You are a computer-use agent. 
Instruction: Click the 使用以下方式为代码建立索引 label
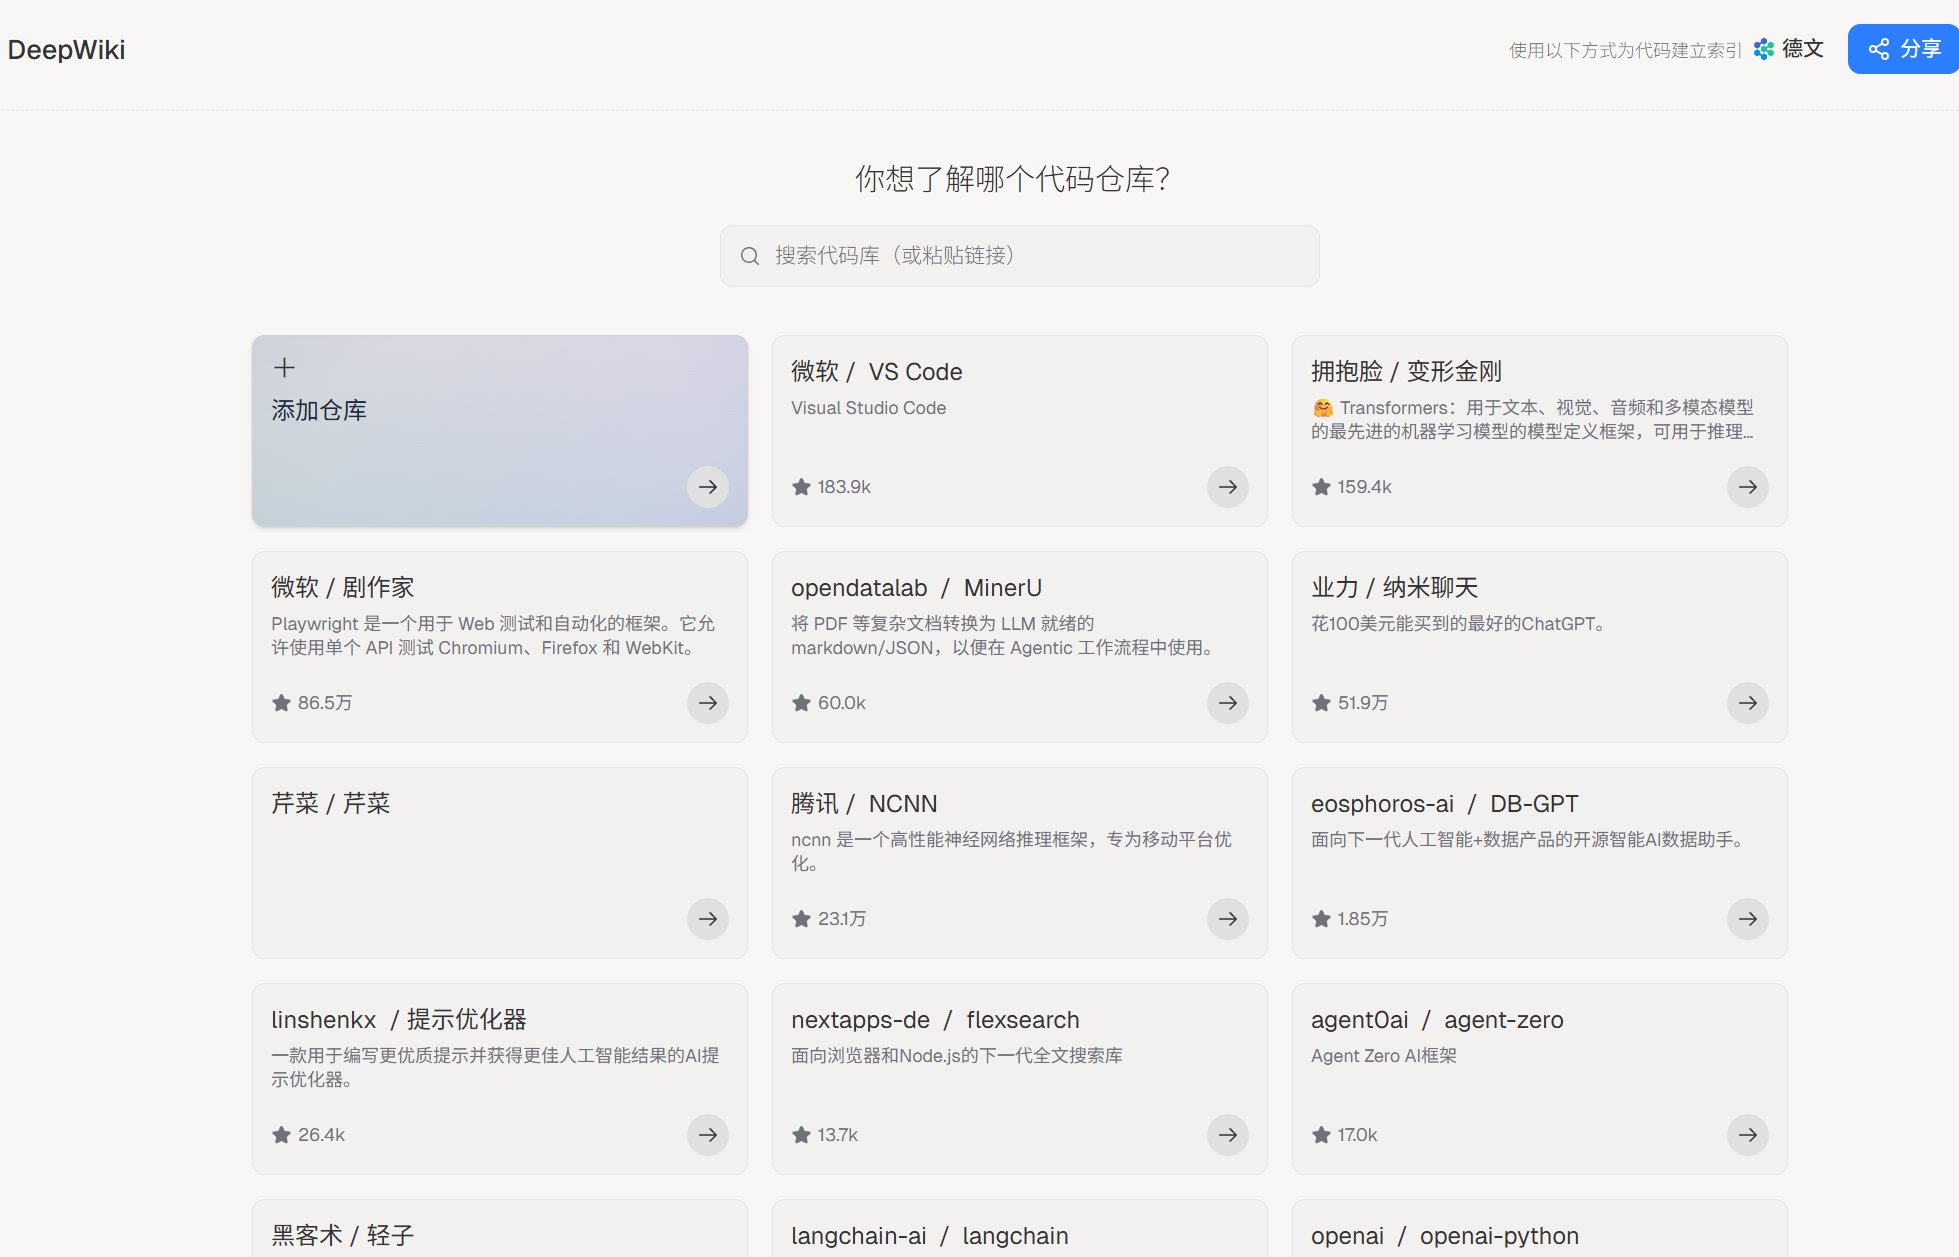coord(1626,50)
